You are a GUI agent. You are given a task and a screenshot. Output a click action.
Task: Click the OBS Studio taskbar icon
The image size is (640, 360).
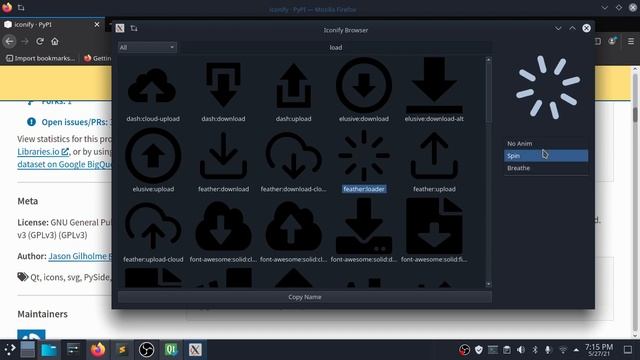146,350
